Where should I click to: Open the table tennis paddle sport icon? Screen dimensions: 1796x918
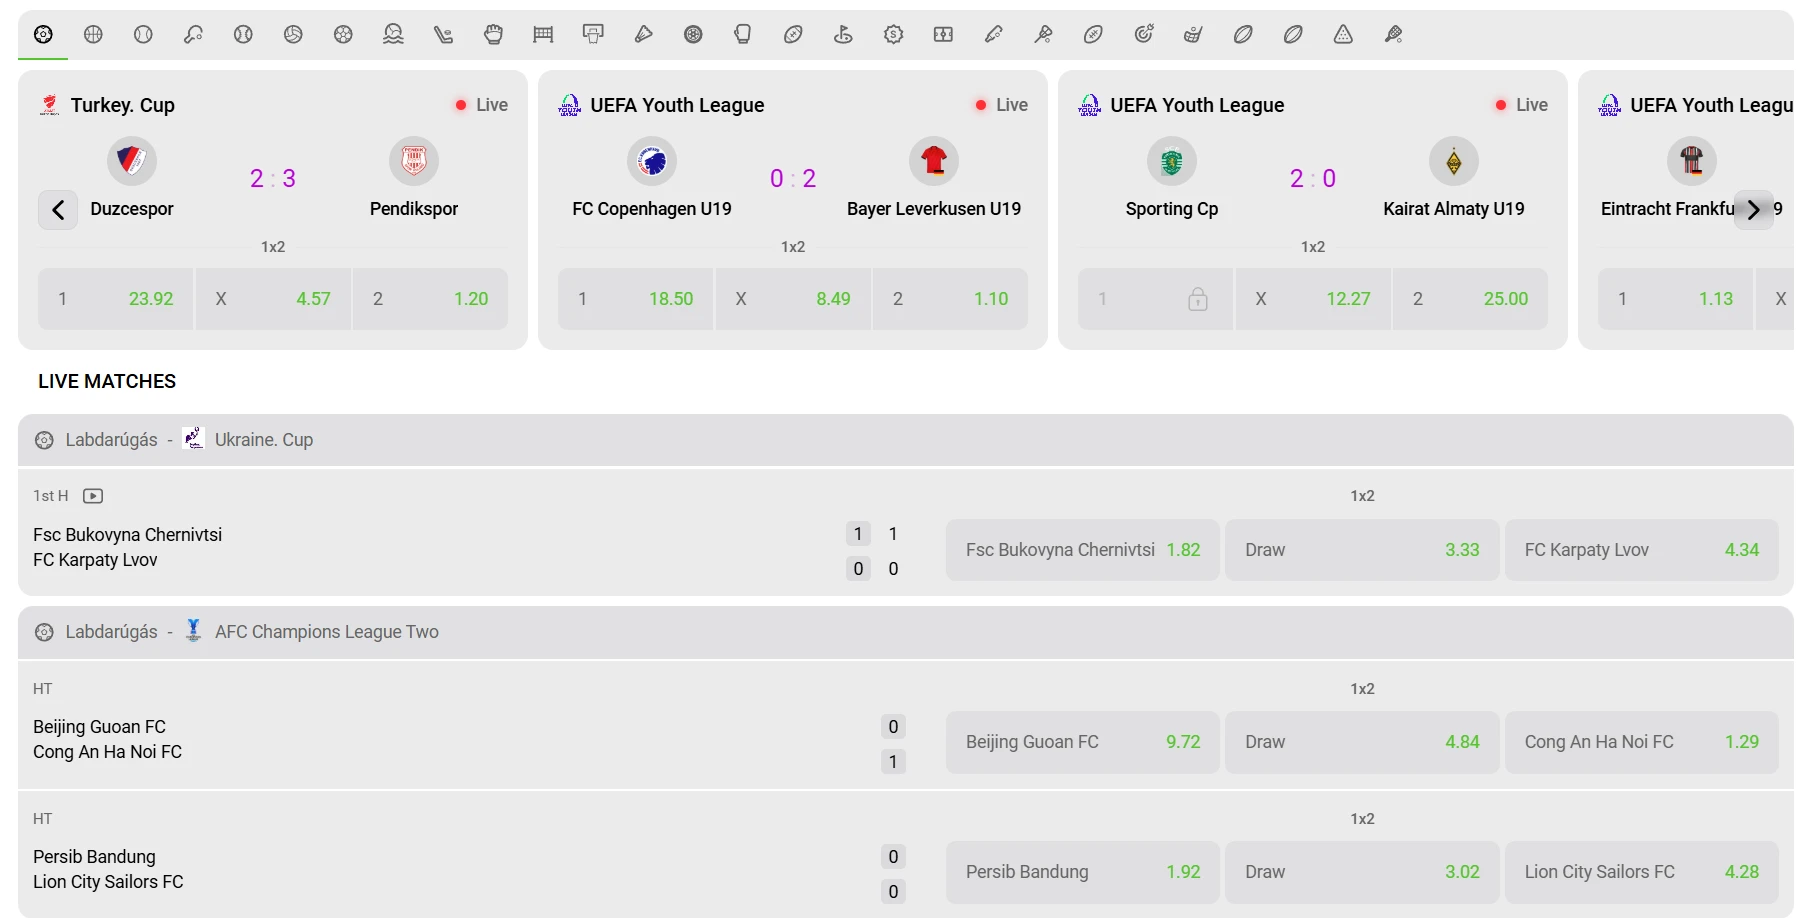coord(193,34)
